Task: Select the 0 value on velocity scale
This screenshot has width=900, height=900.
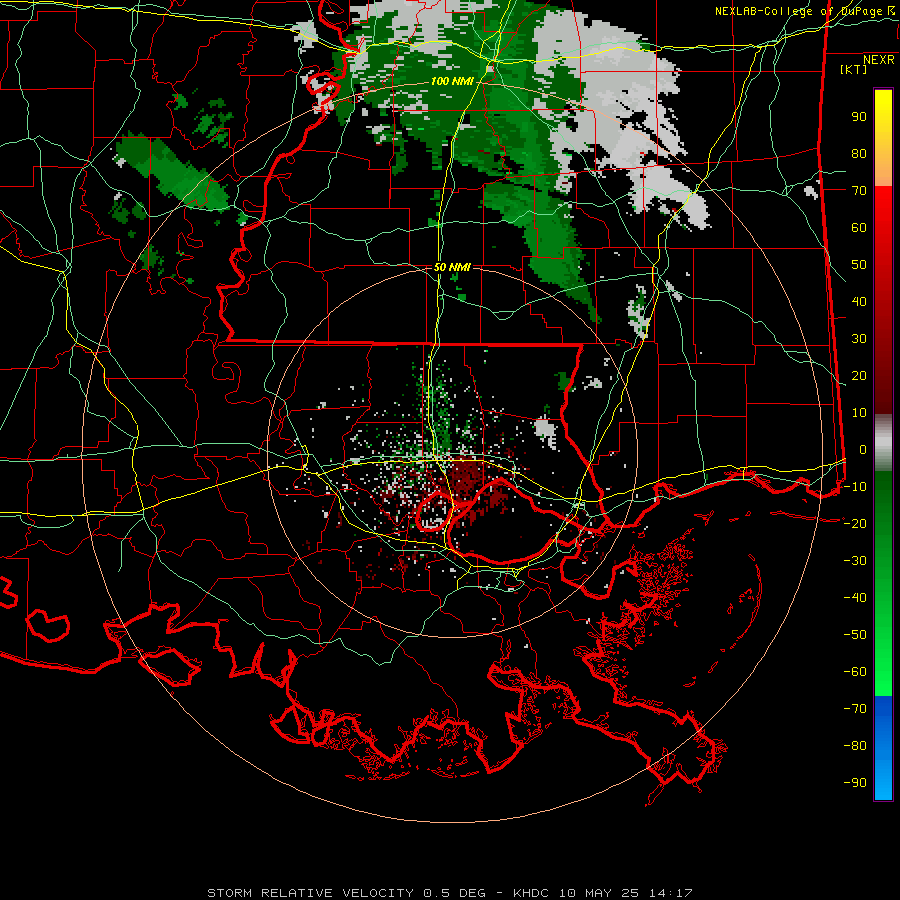Action: (863, 449)
